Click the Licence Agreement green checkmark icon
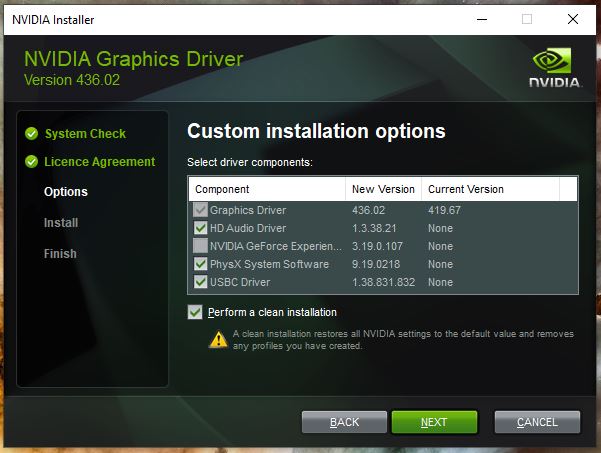 coord(31,162)
